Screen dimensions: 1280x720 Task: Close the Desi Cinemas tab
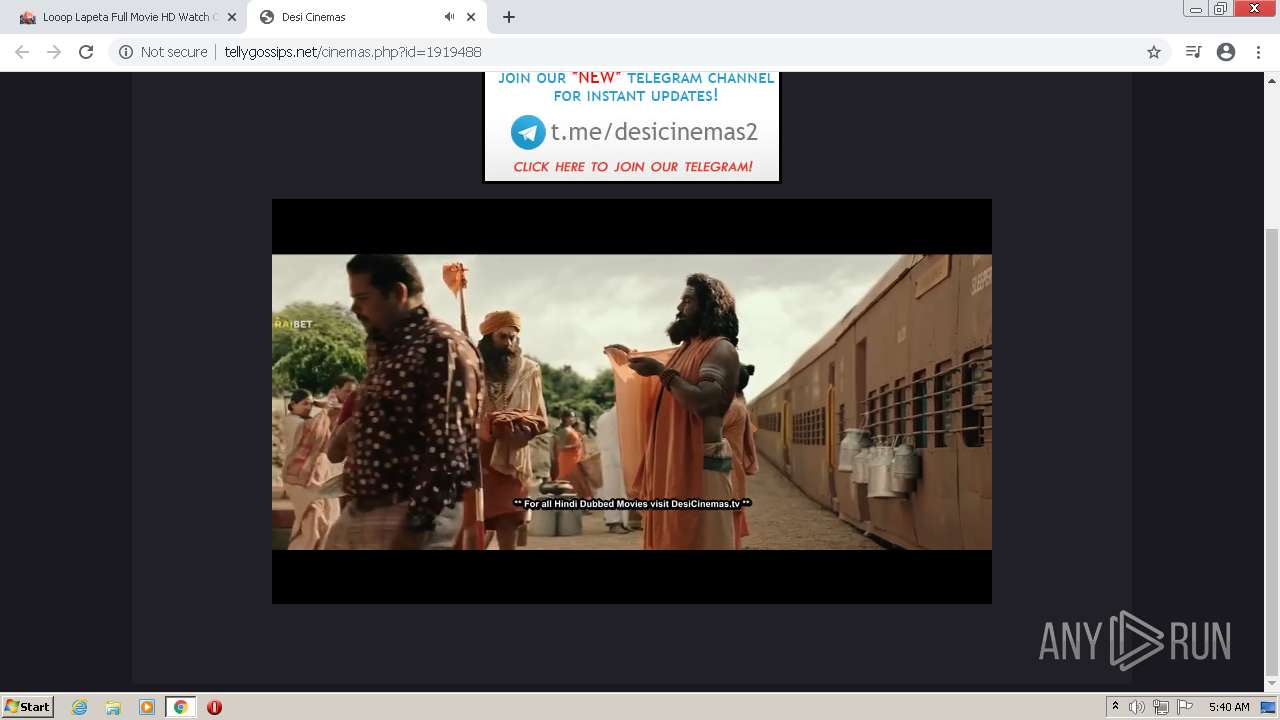click(x=471, y=17)
